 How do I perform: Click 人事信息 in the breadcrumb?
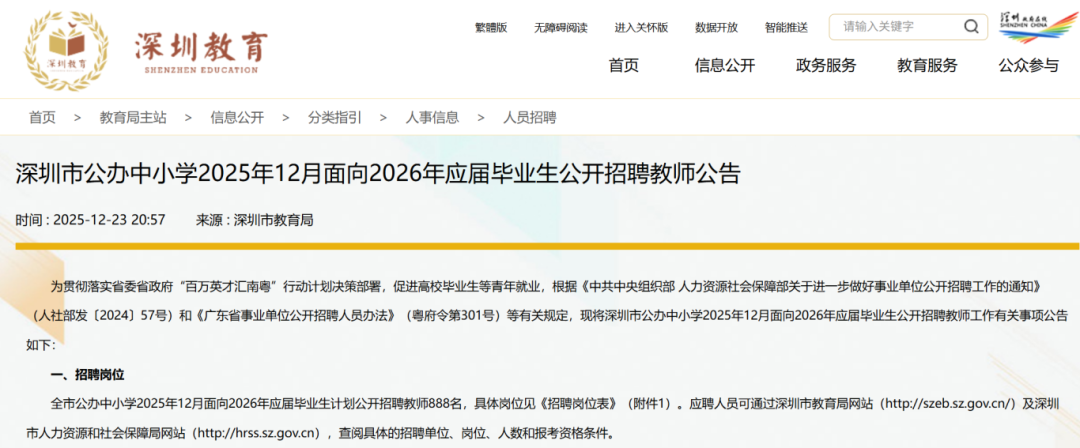click(x=432, y=117)
